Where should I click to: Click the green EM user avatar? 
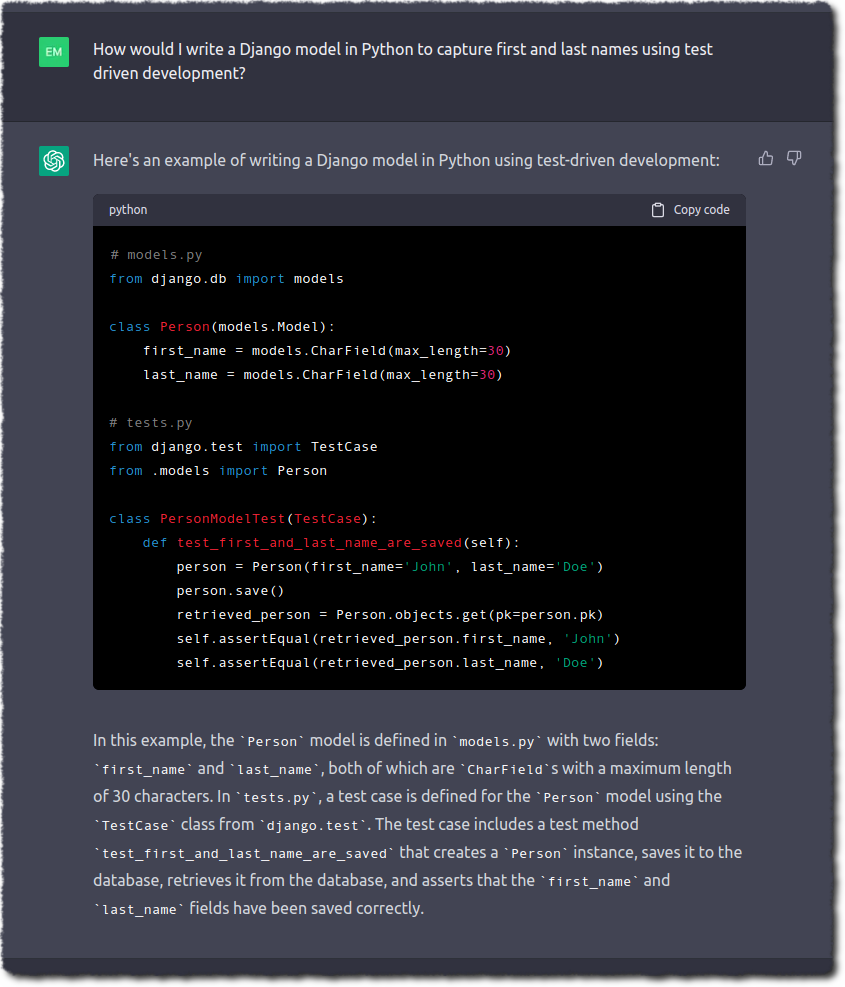tap(54, 52)
